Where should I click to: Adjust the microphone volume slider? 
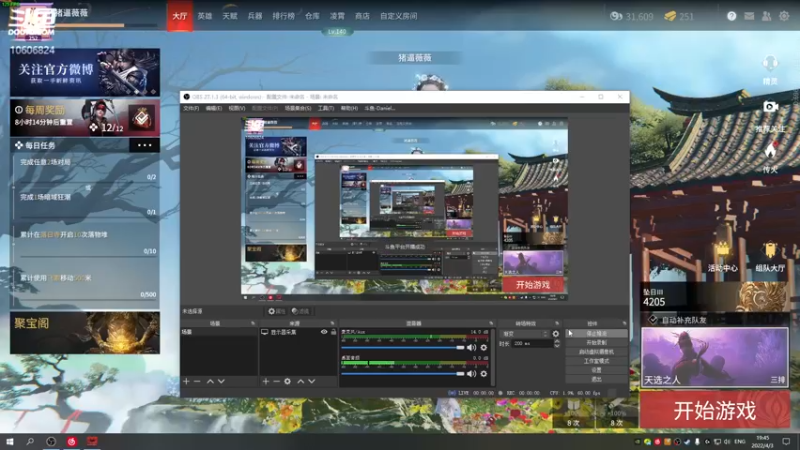[x=403, y=347]
